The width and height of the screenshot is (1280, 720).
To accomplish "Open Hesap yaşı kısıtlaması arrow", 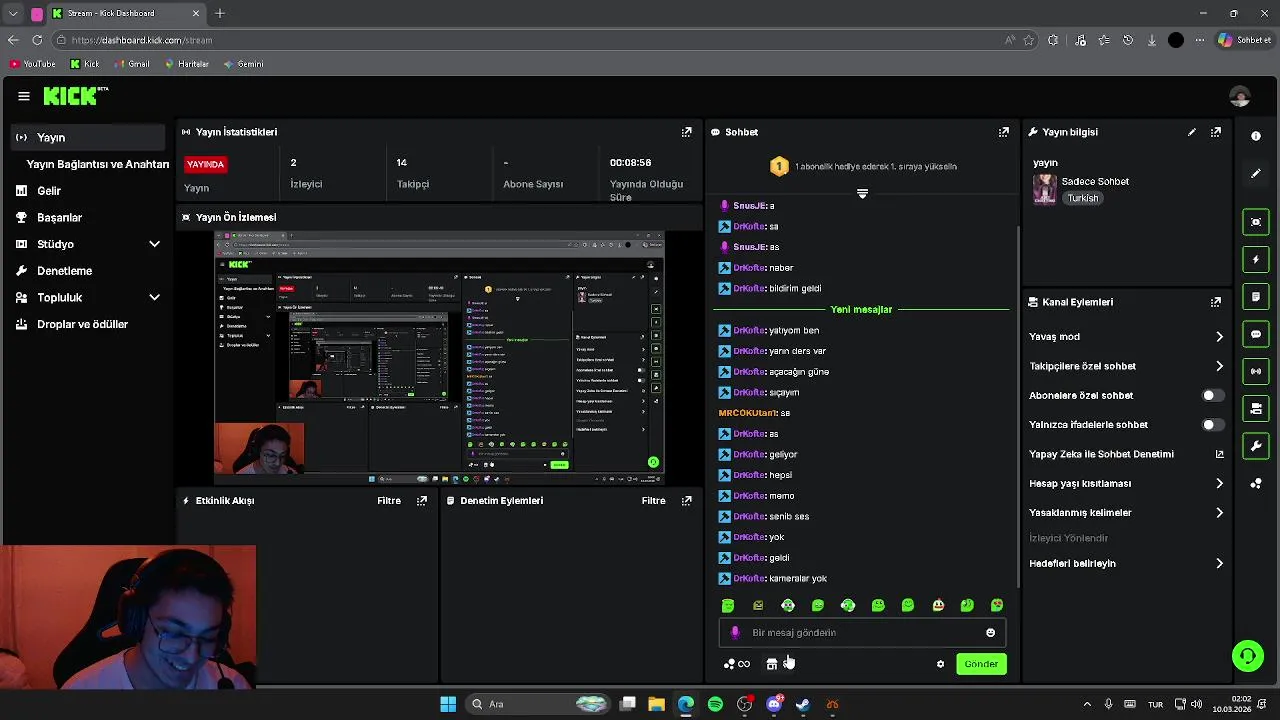I will coord(1219,484).
